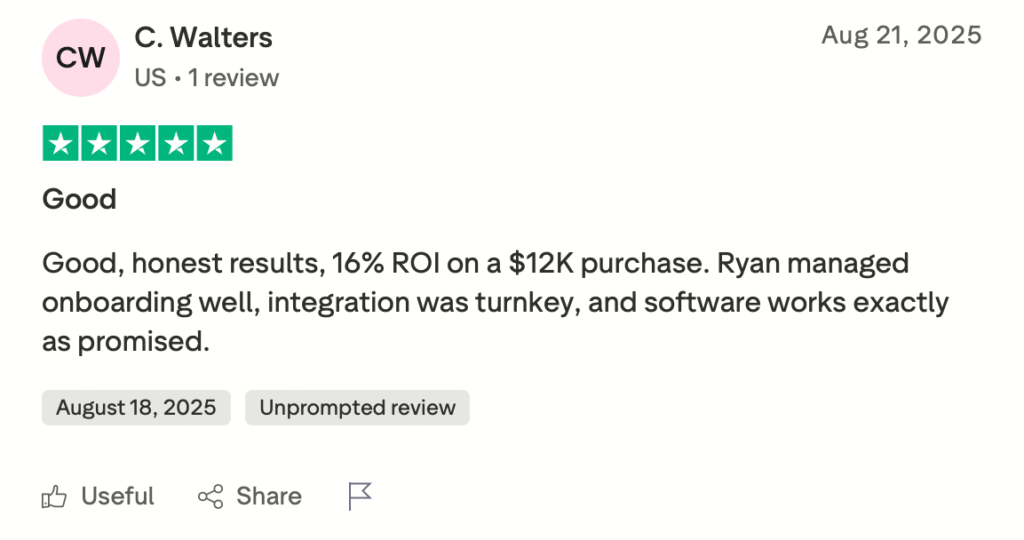Open C. Walters' reviewer profile name
The image size is (1024, 540).
click(x=203, y=38)
